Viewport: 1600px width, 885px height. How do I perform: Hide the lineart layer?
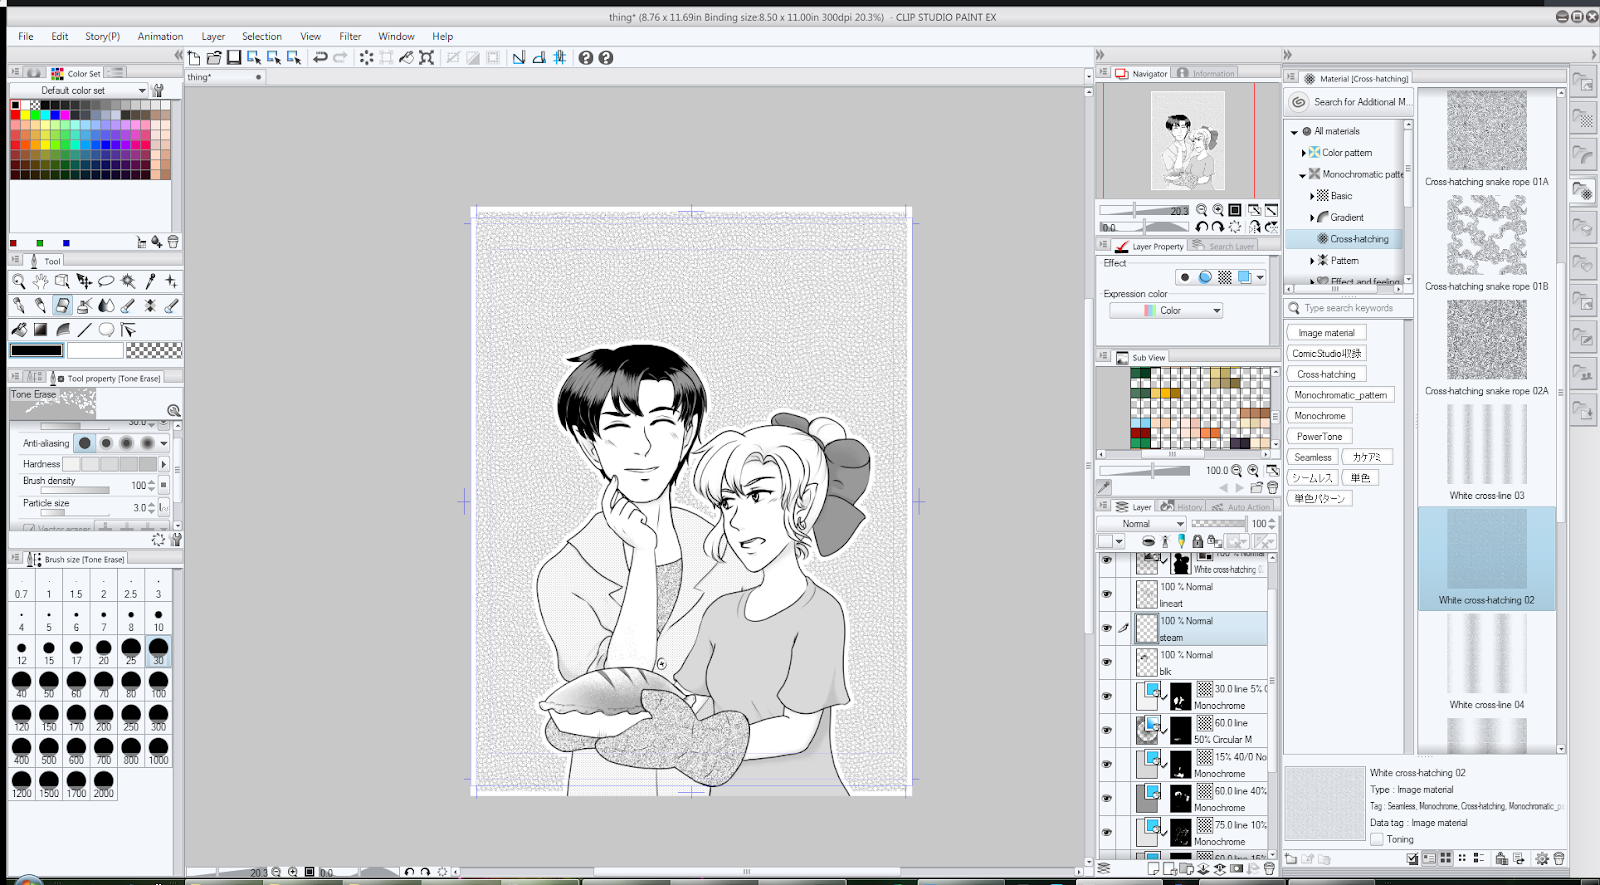[1106, 594]
